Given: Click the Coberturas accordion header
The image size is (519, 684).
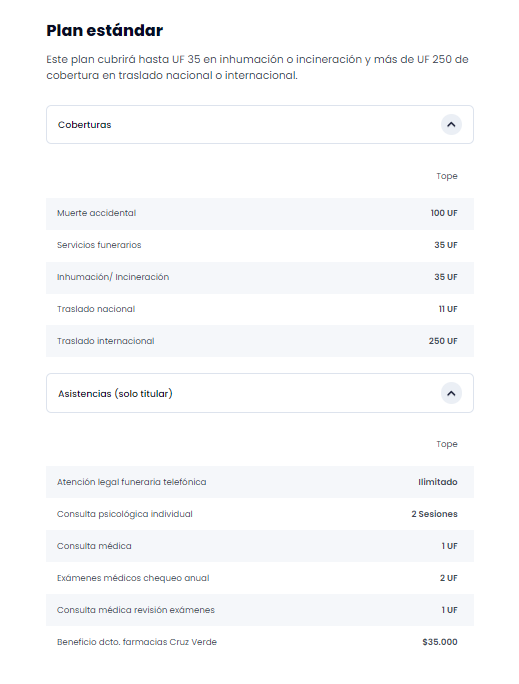Looking at the screenshot, I should point(260,125).
